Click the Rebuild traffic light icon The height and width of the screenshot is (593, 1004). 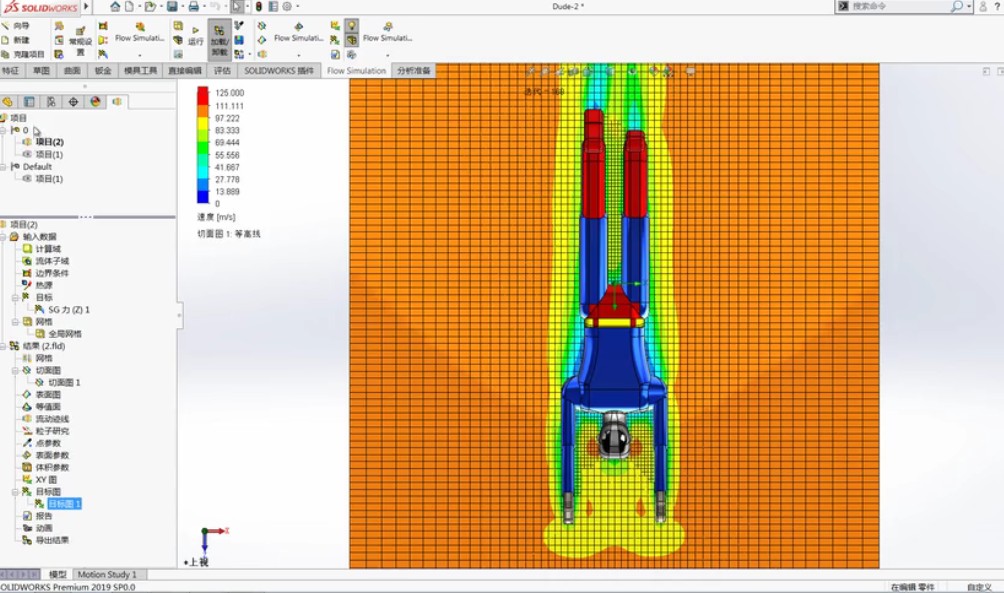(x=259, y=6)
